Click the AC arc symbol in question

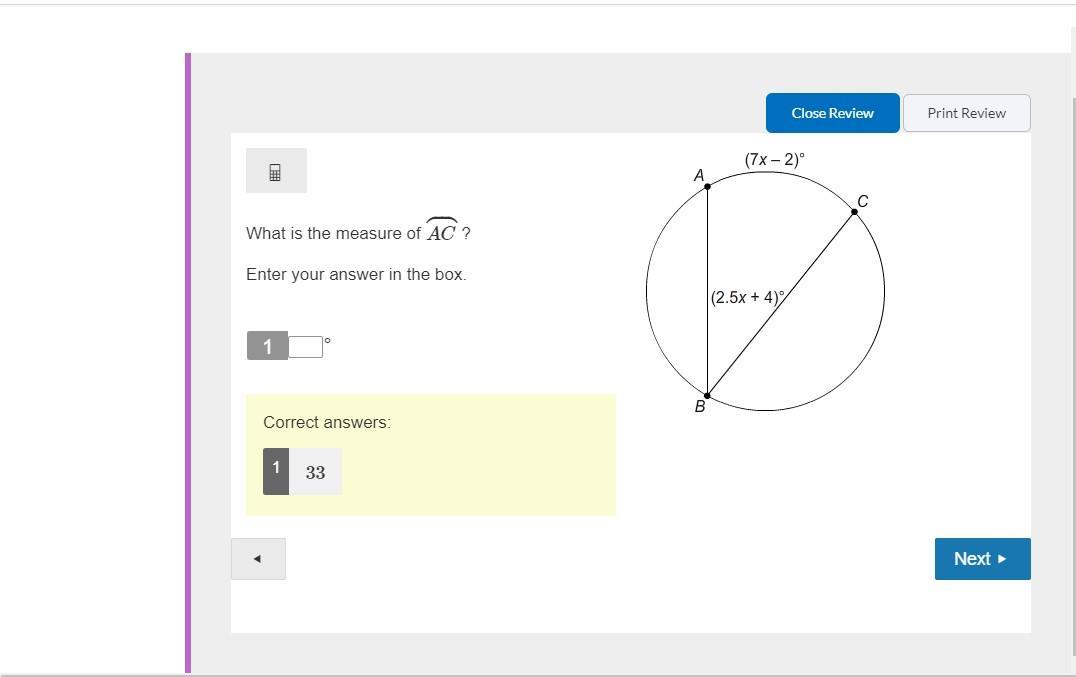click(441, 232)
